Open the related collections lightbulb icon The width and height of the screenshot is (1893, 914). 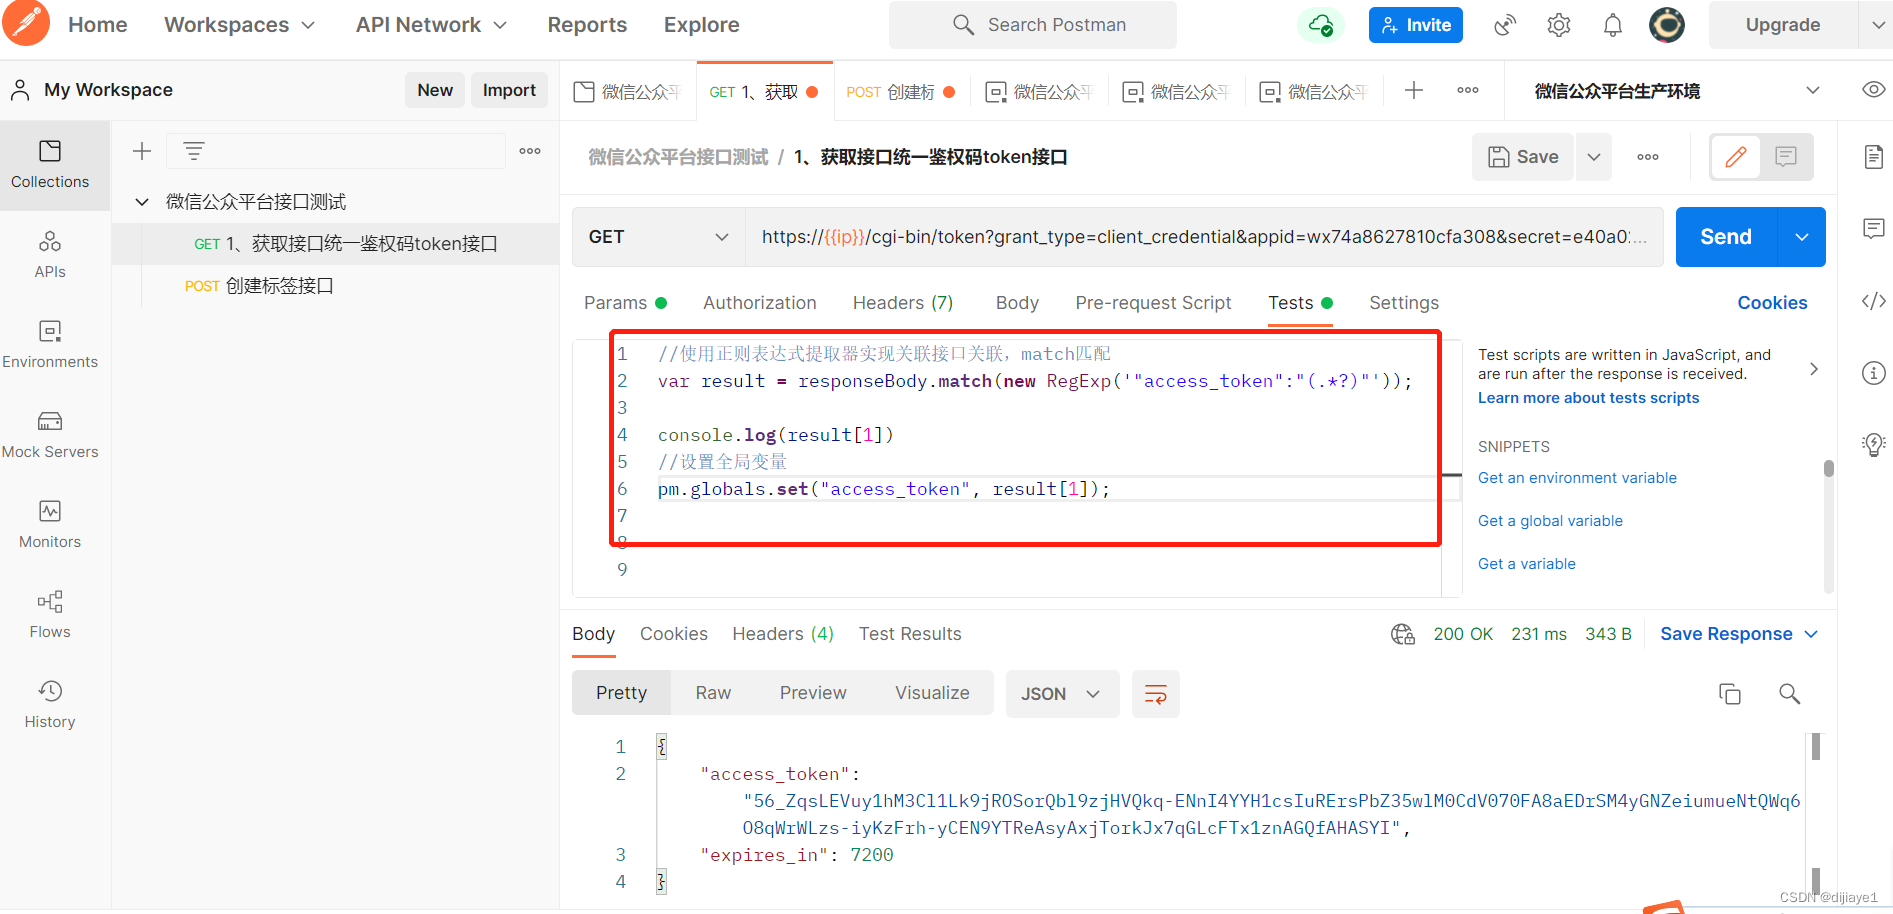pyautogui.click(x=1874, y=445)
